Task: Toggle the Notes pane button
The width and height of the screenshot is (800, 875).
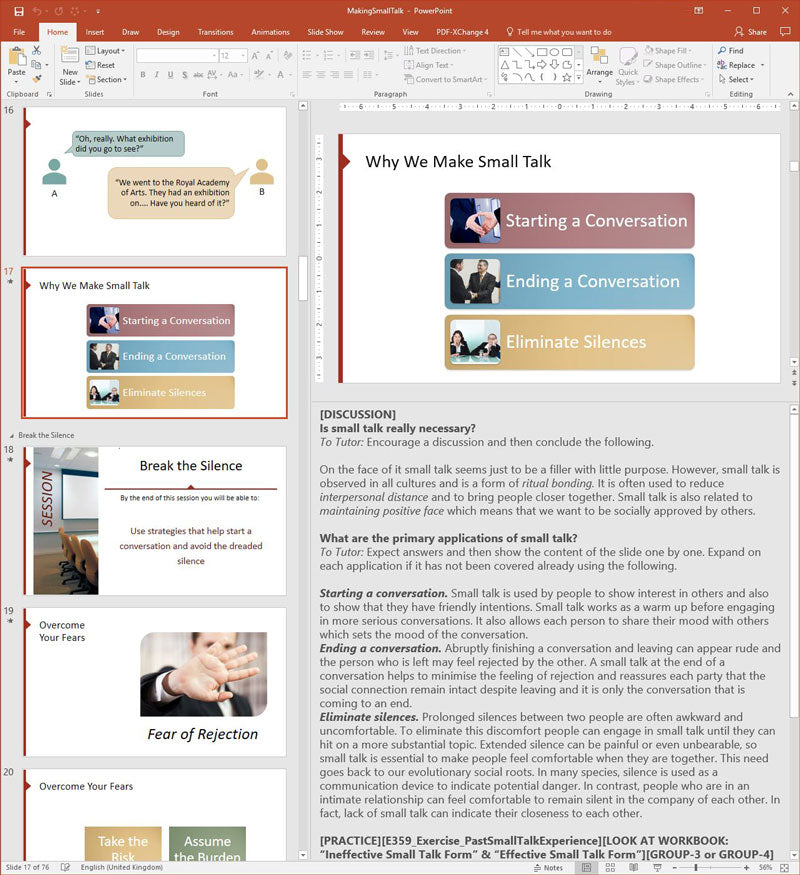Action: [x=547, y=867]
